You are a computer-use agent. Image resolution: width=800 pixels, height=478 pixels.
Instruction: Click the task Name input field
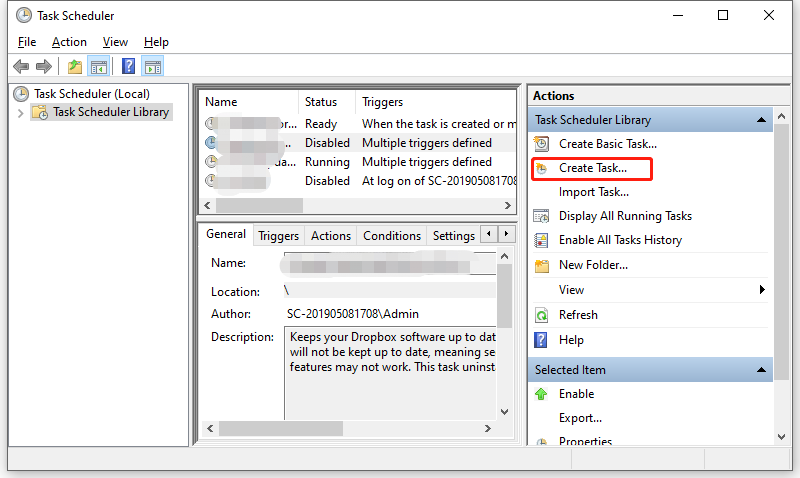[390, 264]
